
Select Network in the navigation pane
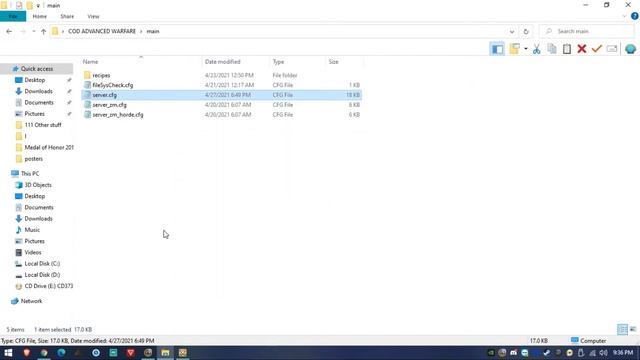click(31, 301)
